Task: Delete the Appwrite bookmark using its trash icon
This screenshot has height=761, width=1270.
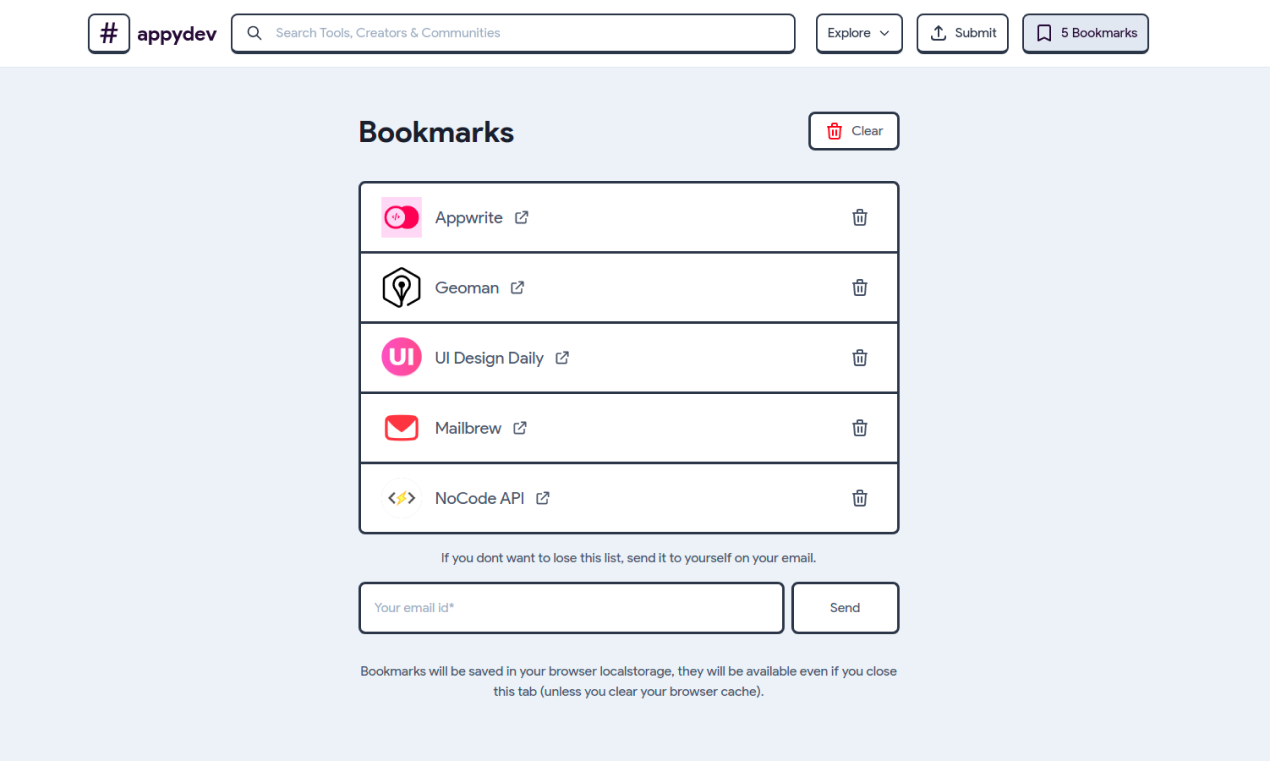Action: (x=859, y=217)
